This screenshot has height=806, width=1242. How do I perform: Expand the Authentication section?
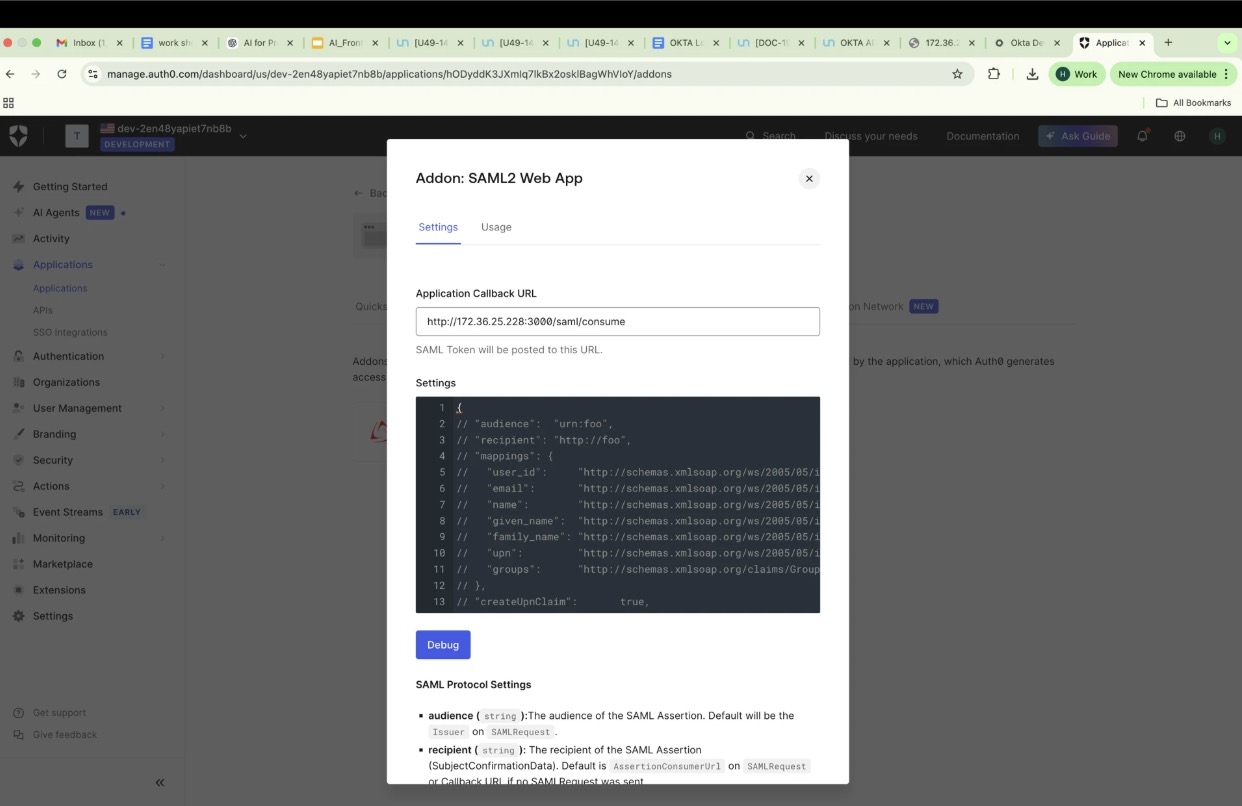tap(75, 356)
